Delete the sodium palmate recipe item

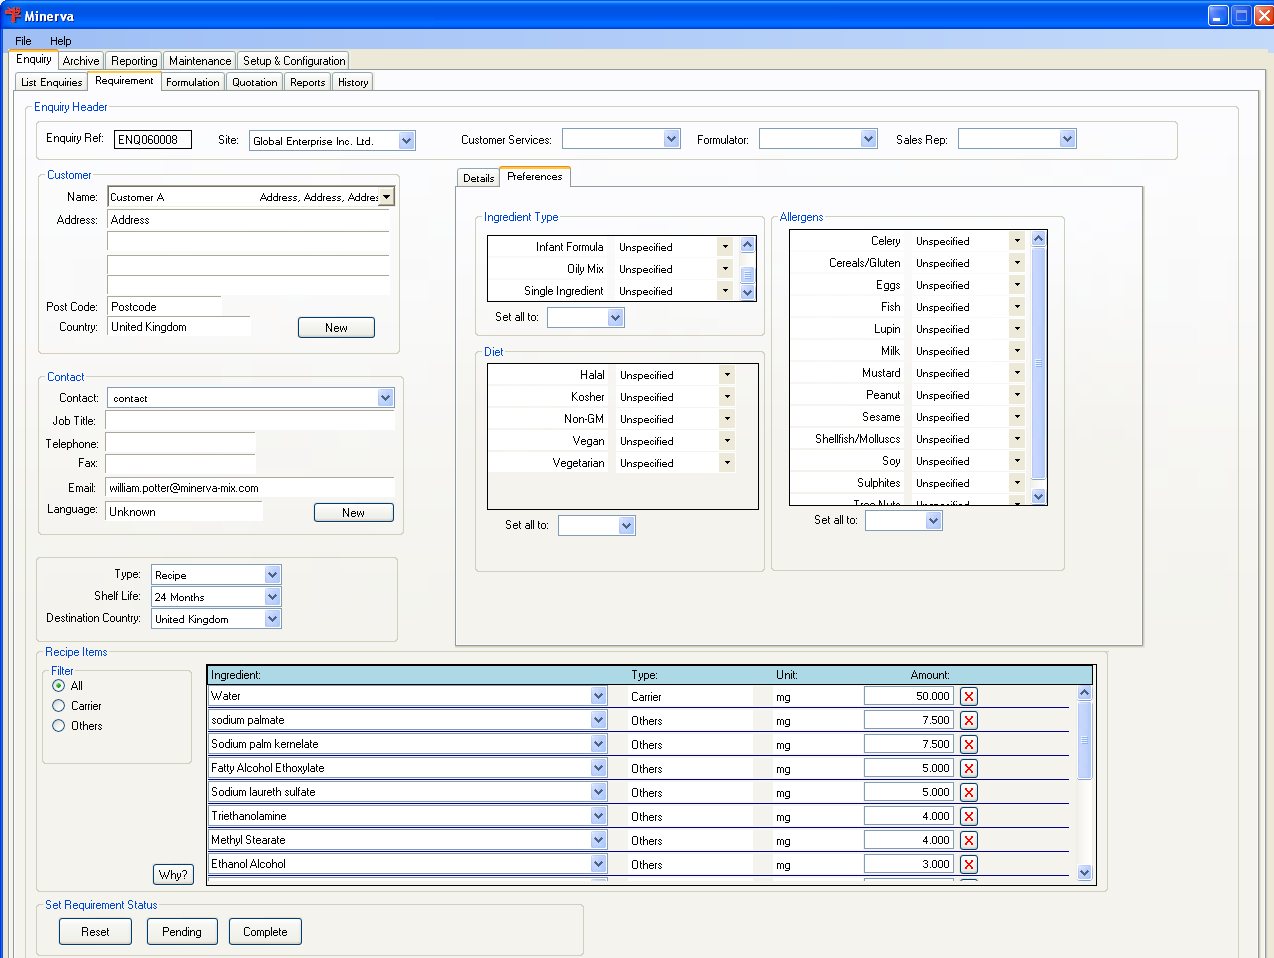click(x=968, y=721)
